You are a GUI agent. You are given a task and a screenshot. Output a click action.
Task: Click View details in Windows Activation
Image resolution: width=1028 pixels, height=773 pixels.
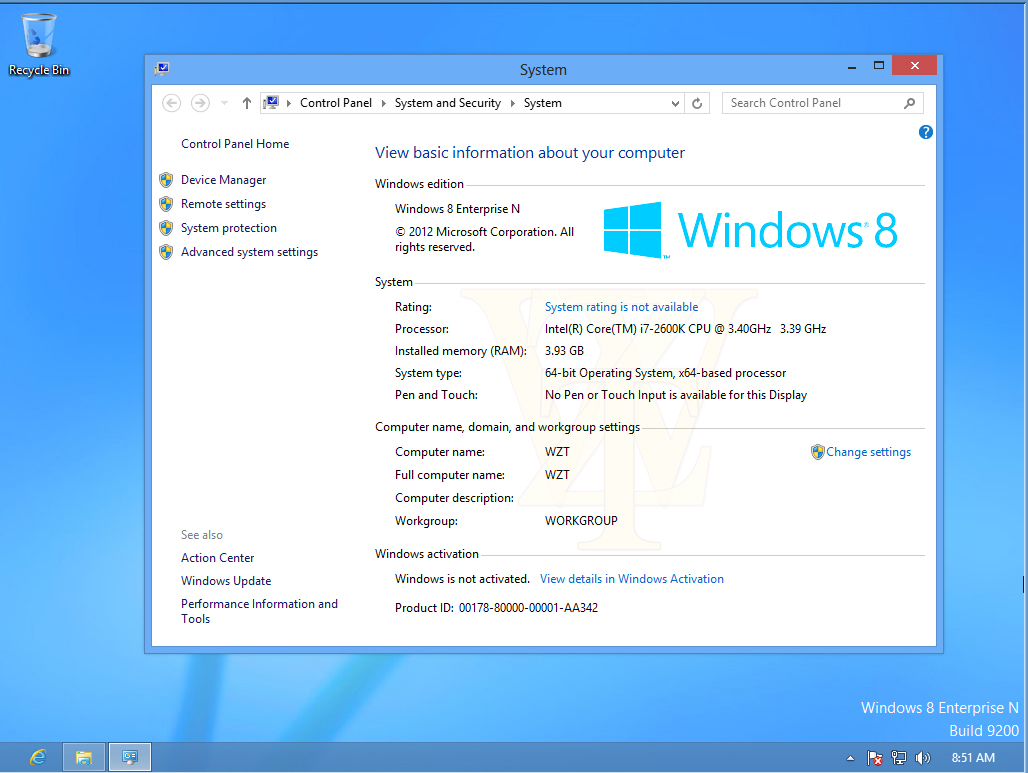pos(631,578)
